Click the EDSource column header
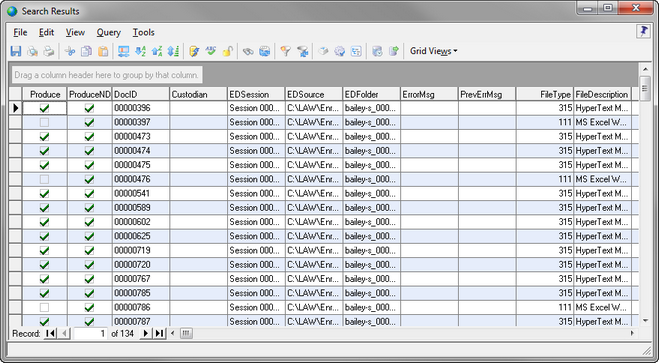Image resolution: width=659 pixels, height=363 pixels. 314,95
